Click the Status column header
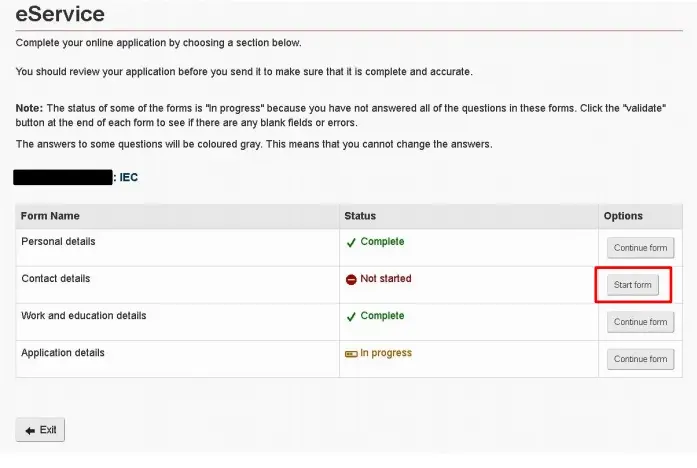The width and height of the screenshot is (697, 468). [x=360, y=216]
